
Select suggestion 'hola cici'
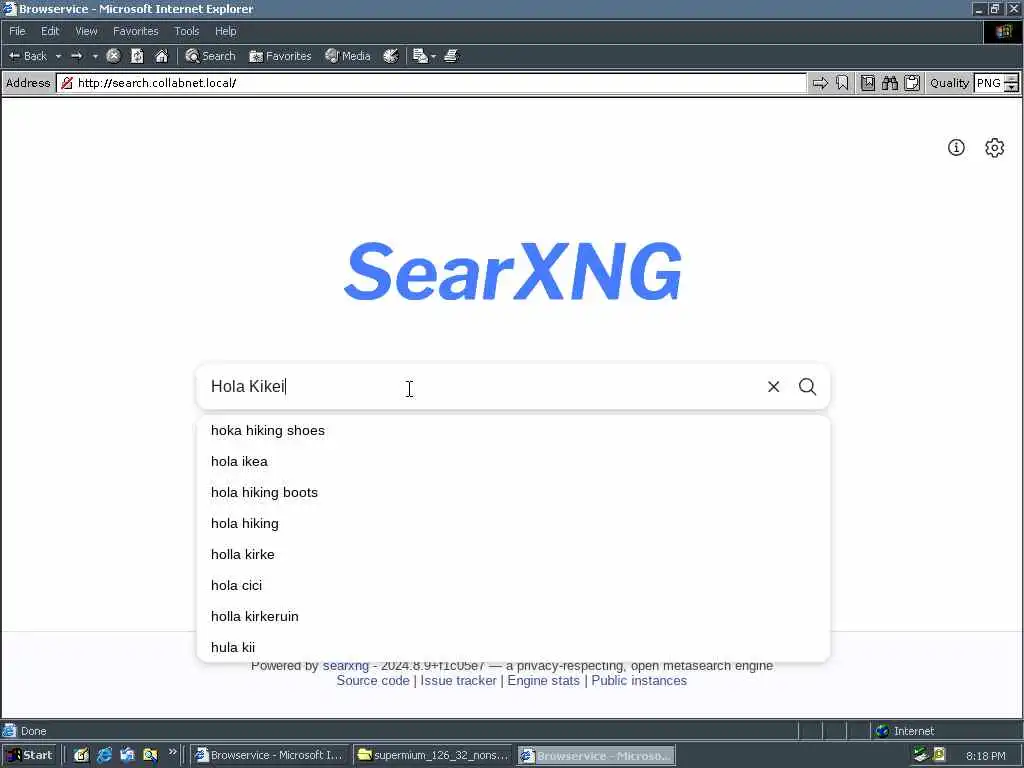tap(513, 585)
